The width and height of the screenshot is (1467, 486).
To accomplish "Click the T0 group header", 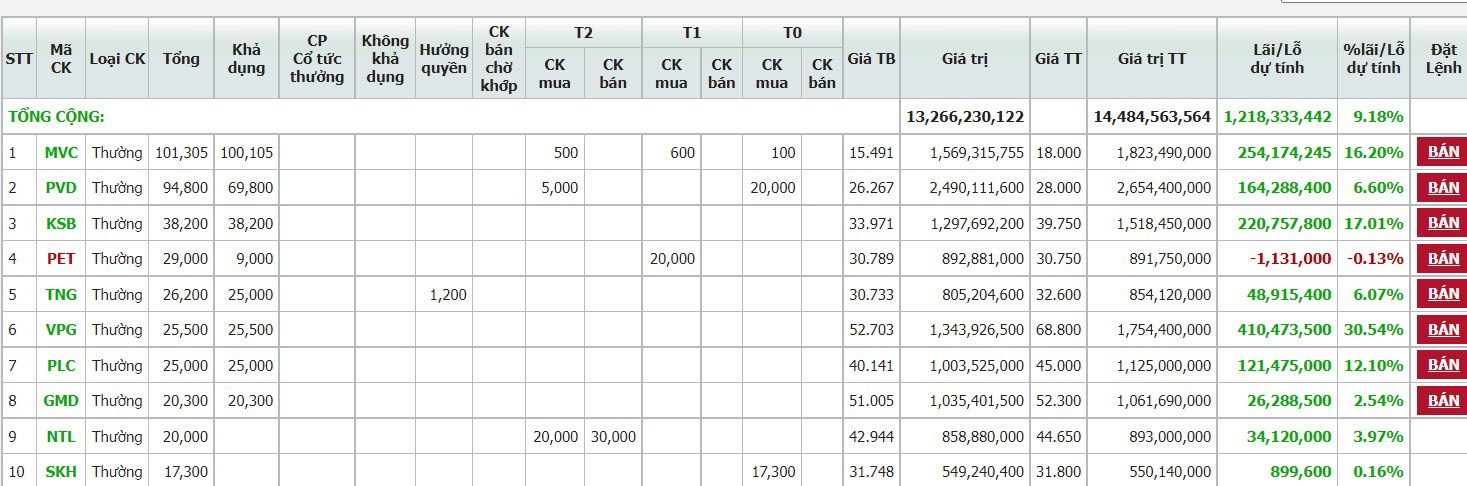I will 792,33.
